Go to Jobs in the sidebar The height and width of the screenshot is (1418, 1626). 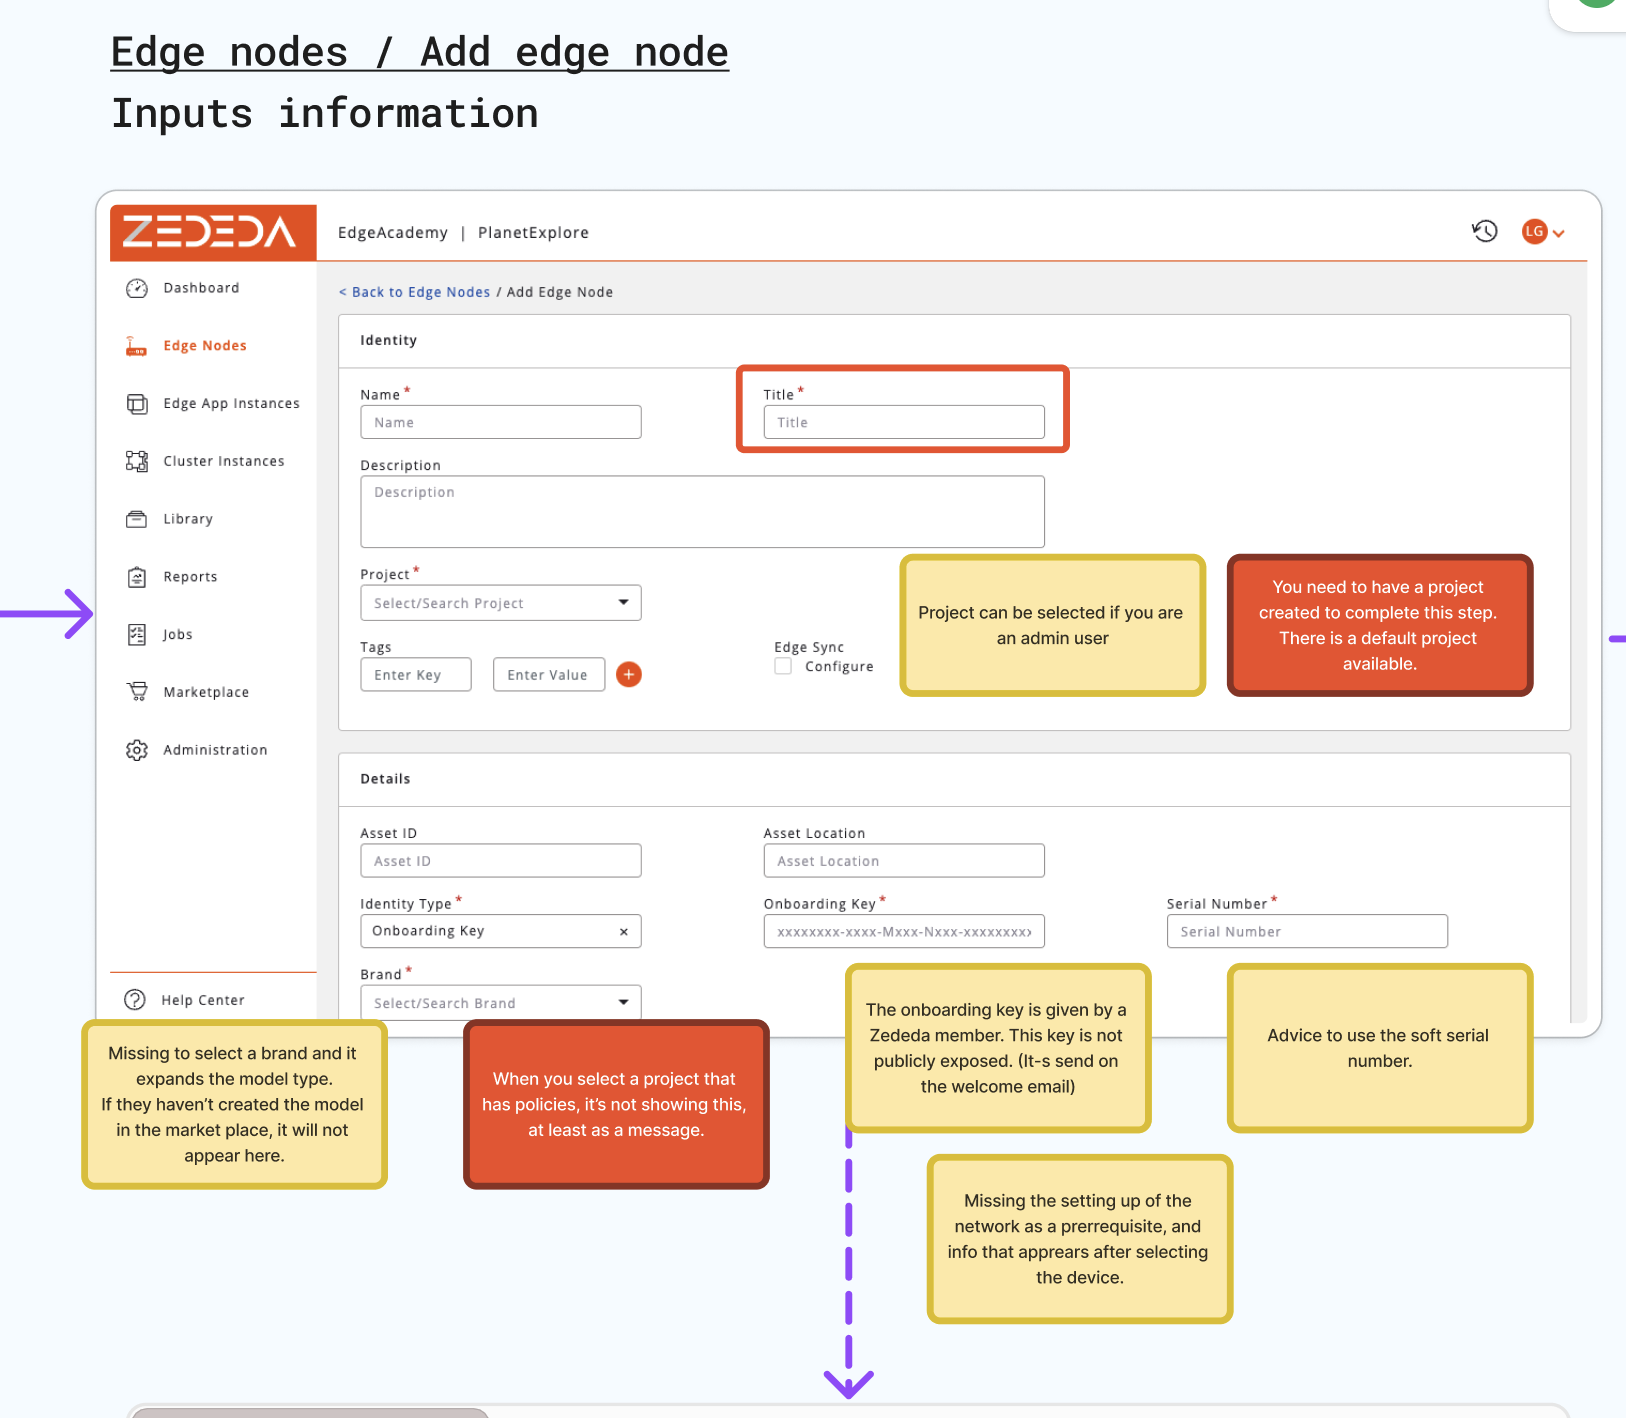click(x=178, y=635)
